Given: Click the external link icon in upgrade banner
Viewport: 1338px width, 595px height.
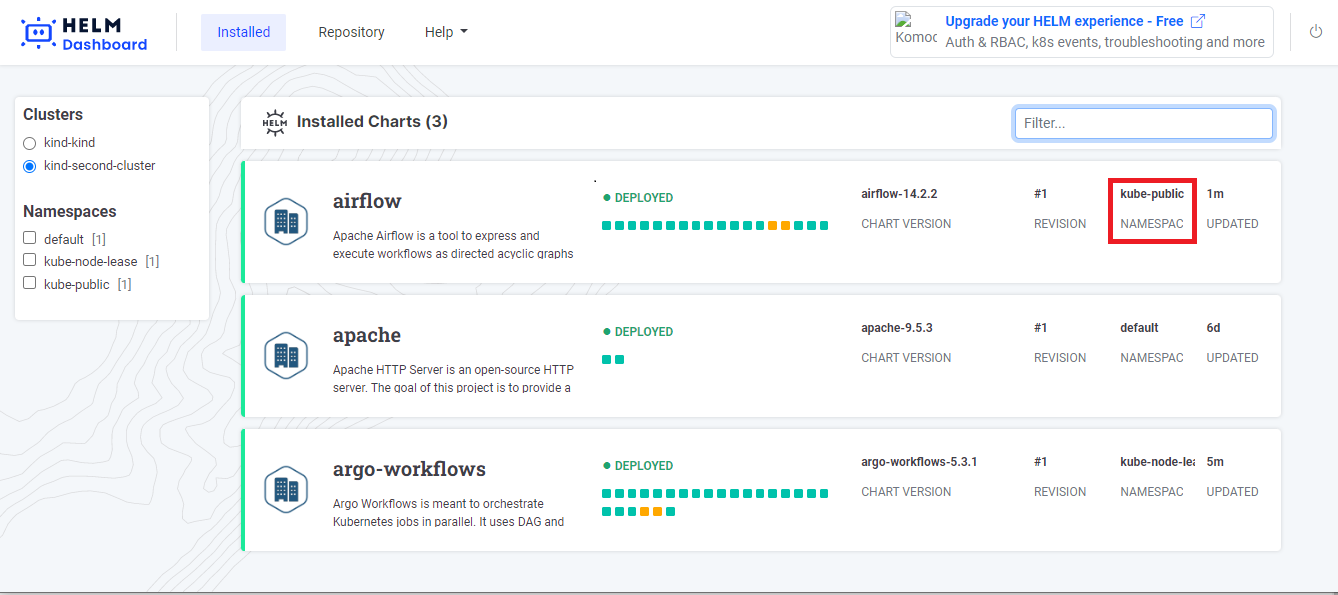Looking at the screenshot, I should (x=1198, y=21).
